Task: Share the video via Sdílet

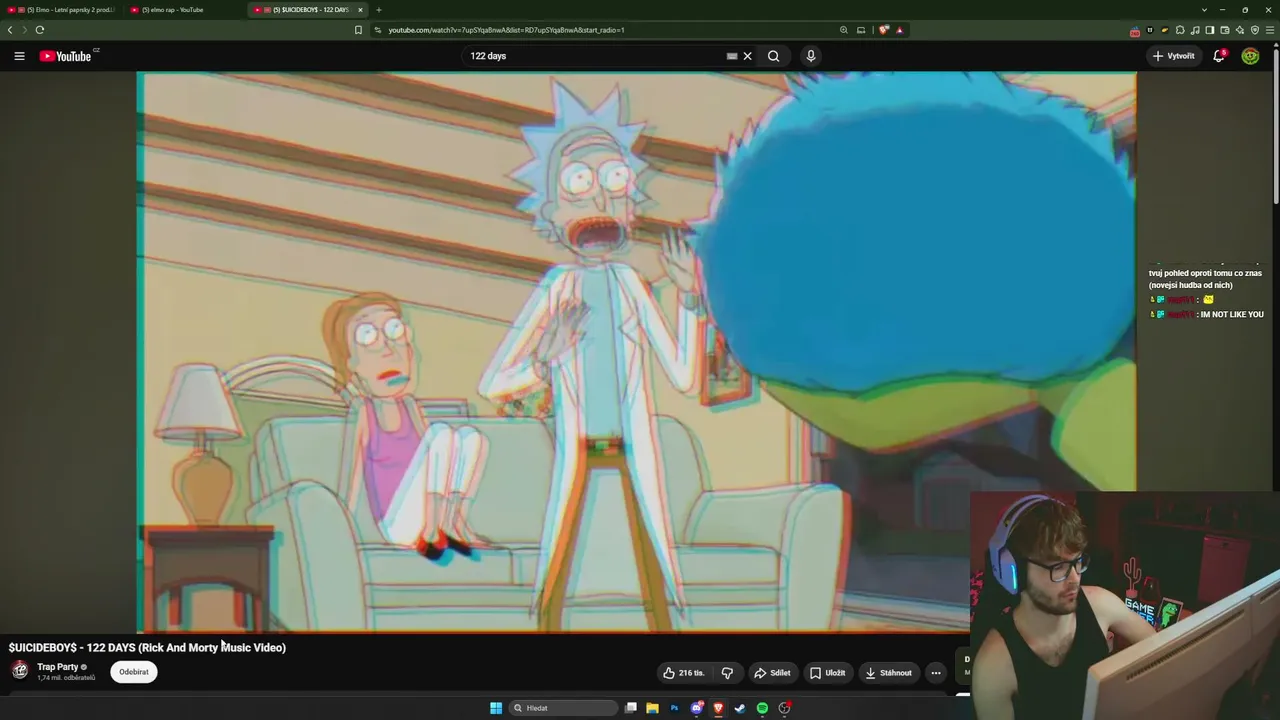Action: coord(772,673)
